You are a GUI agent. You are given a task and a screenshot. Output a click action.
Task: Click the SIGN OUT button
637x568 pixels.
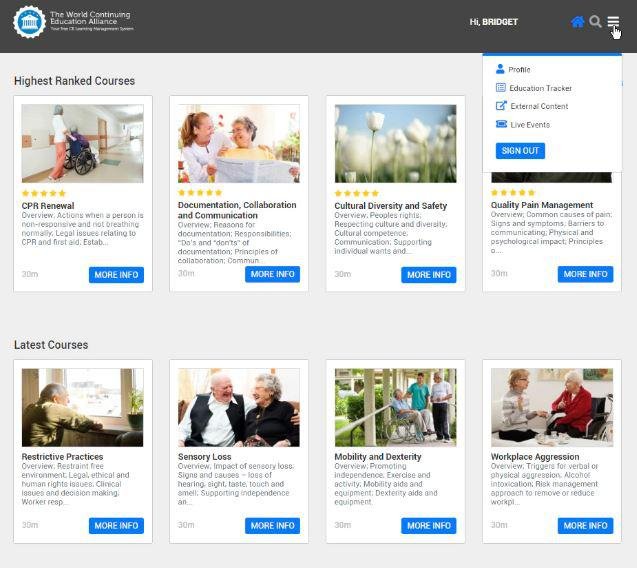(520, 151)
